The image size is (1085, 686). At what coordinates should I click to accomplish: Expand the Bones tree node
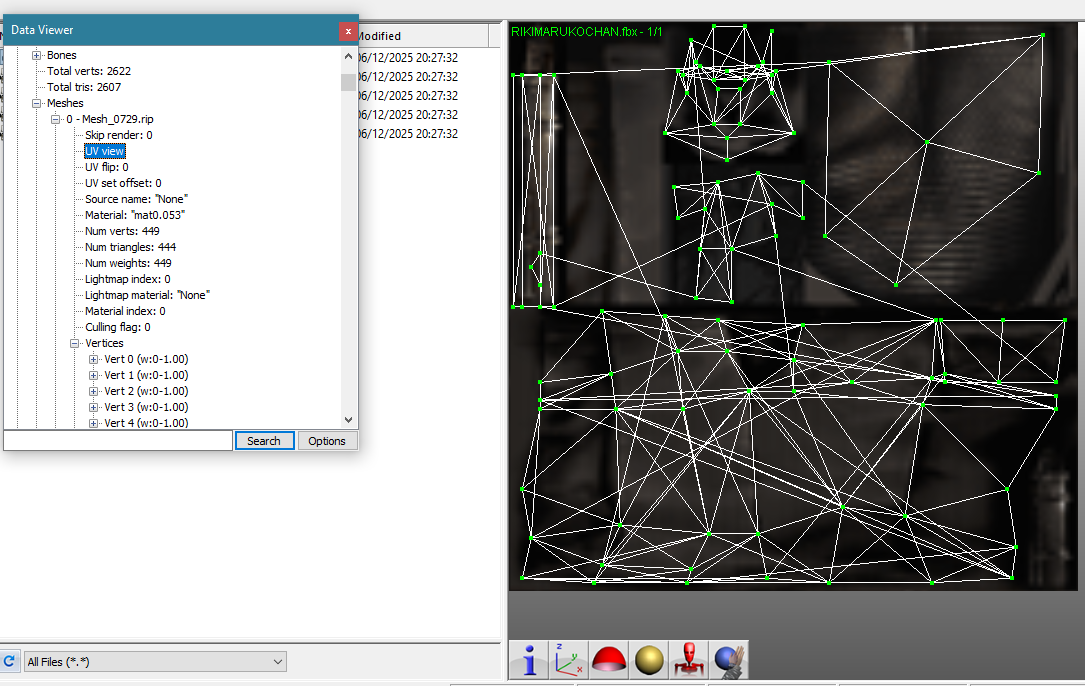click(37, 55)
